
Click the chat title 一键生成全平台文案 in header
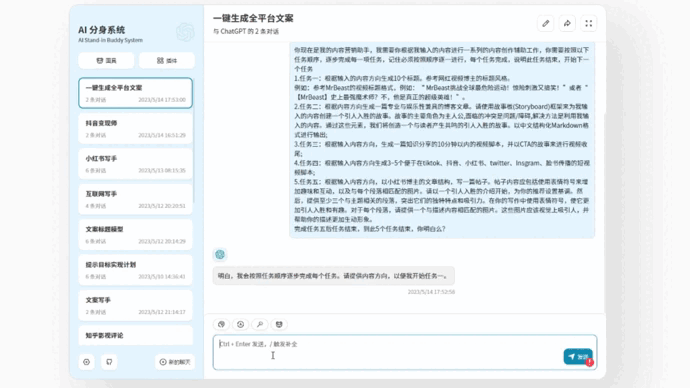coord(253,18)
